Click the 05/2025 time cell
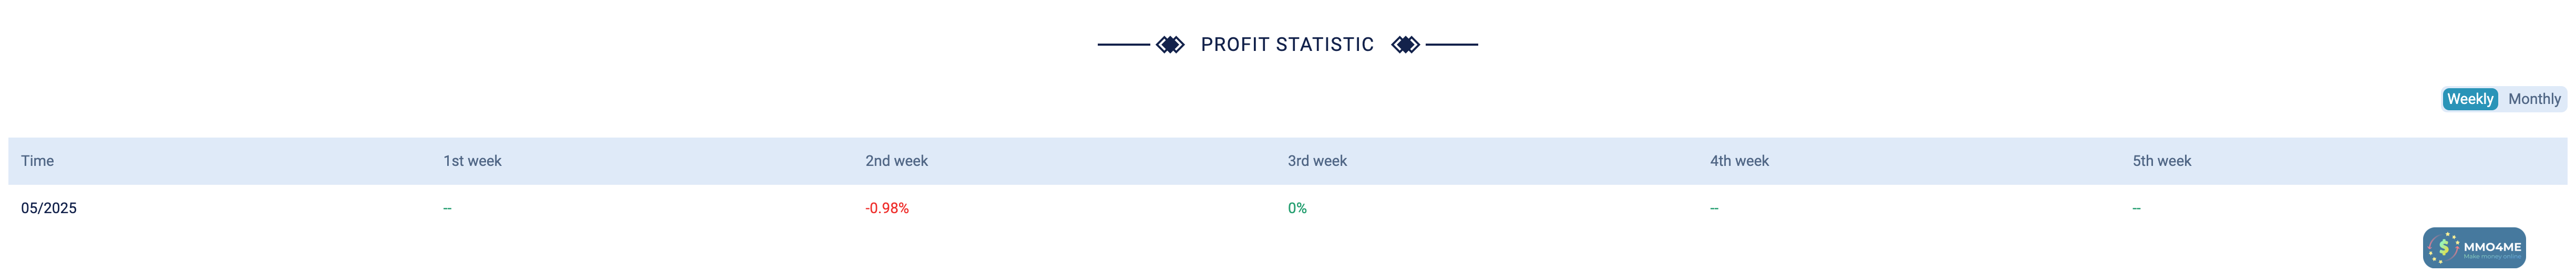2576x273 pixels. click(x=49, y=208)
